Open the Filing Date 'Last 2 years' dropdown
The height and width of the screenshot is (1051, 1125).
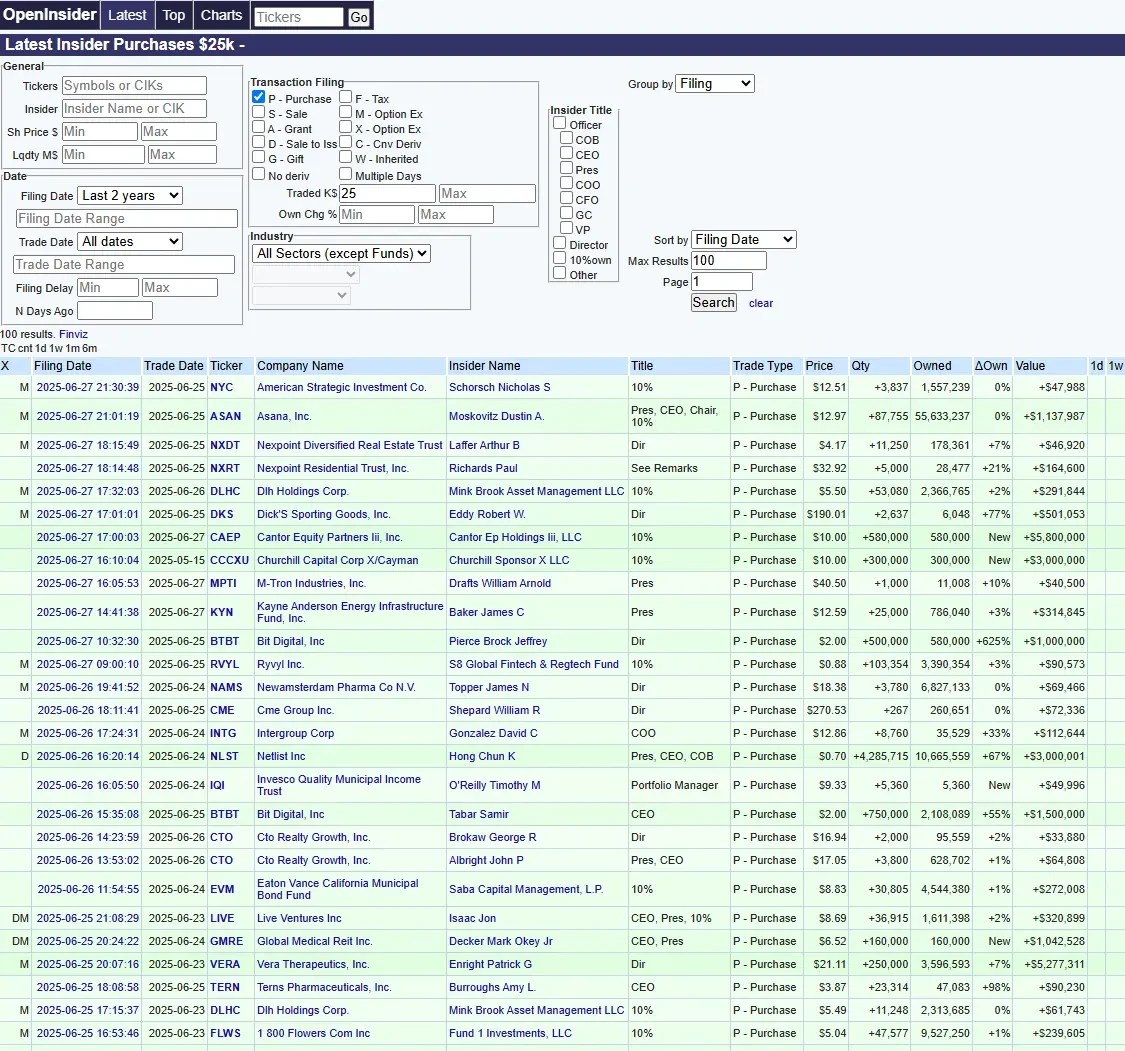point(130,195)
